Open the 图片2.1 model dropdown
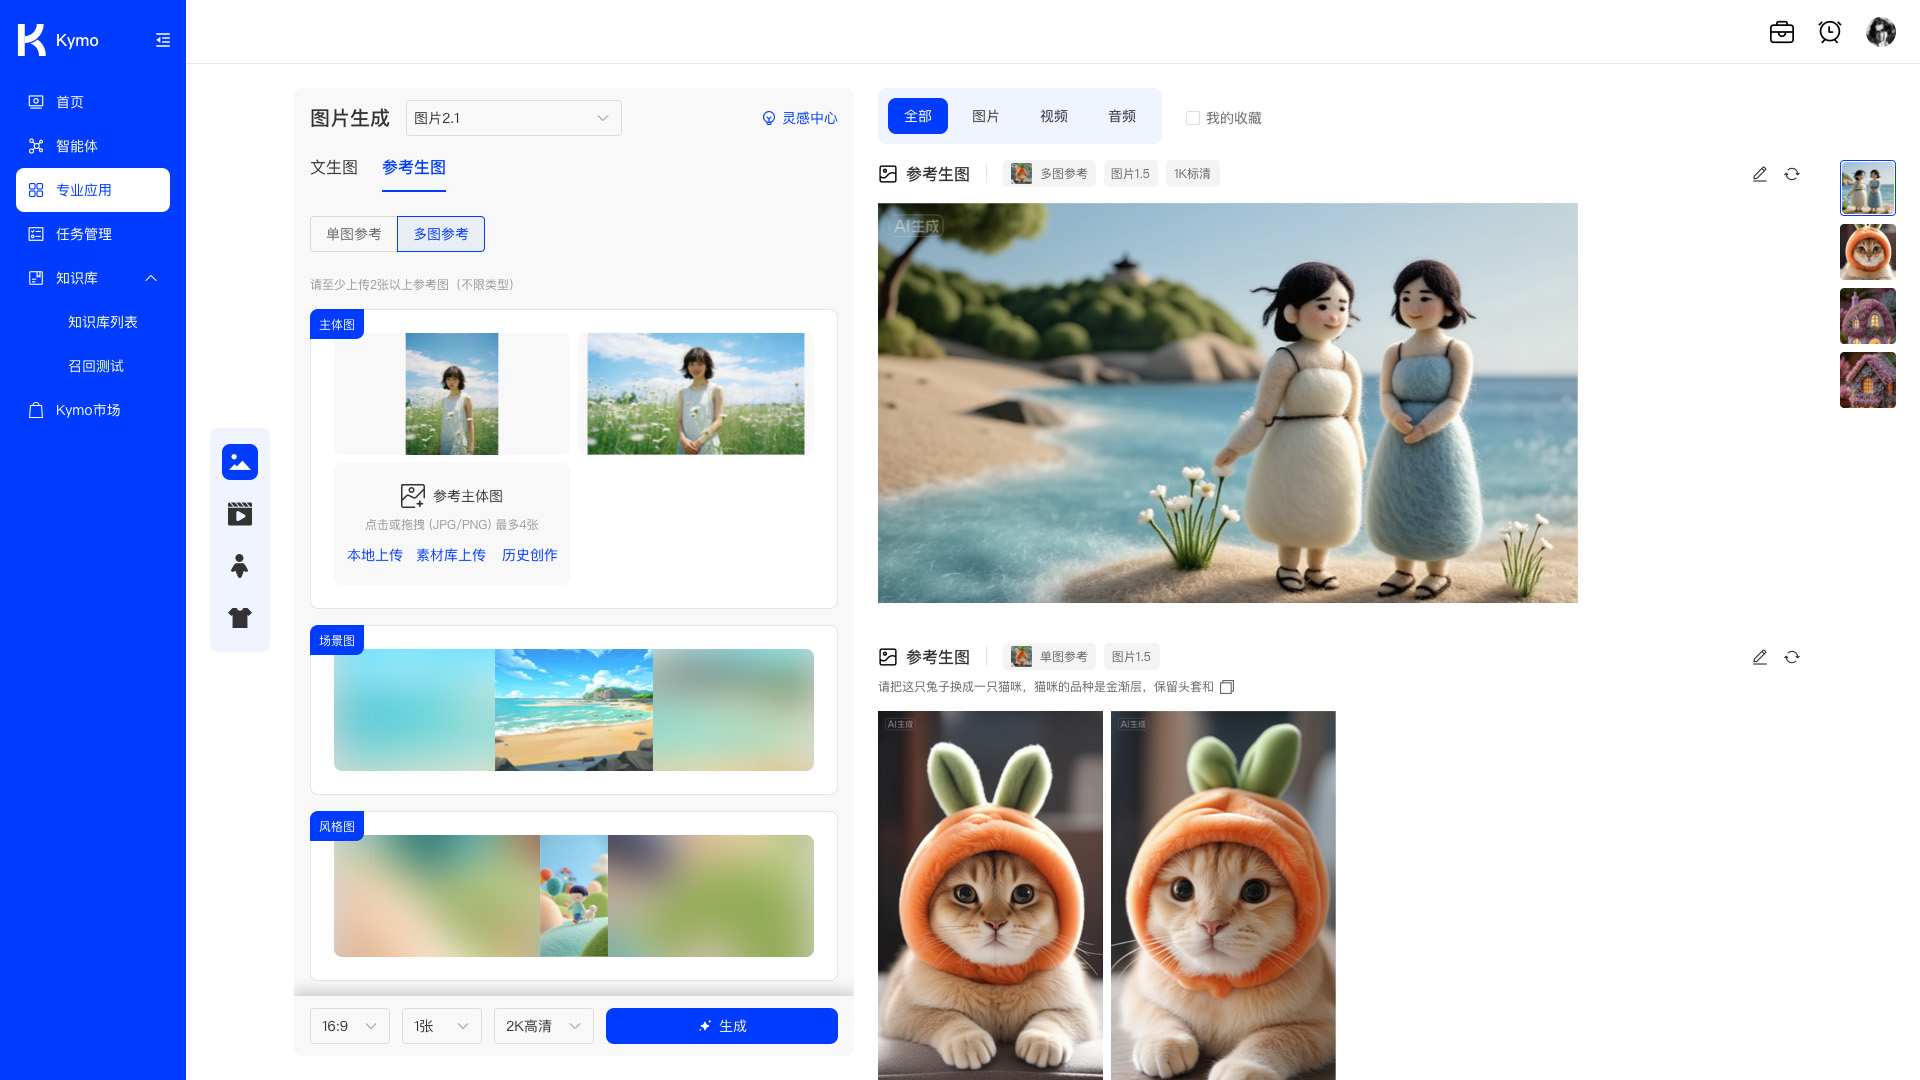 [x=513, y=118]
